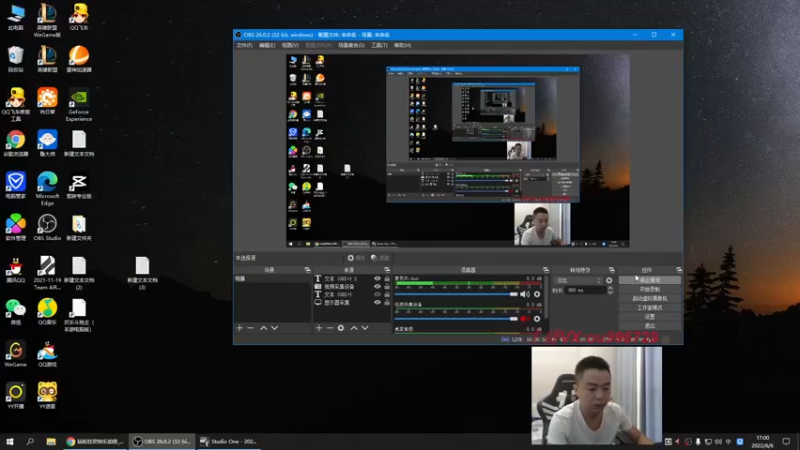Open source properties gear in sources toolbar
This screenshot has width=800, height=450.
(x=341, y=328)
